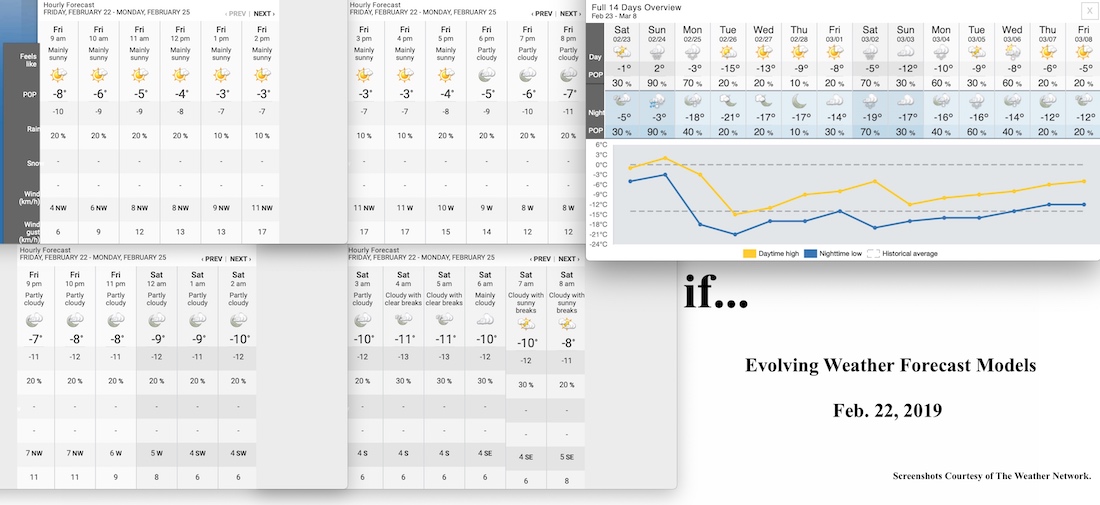Click the partly cloudy icon for Fri 11 pm

pos(116,320)
